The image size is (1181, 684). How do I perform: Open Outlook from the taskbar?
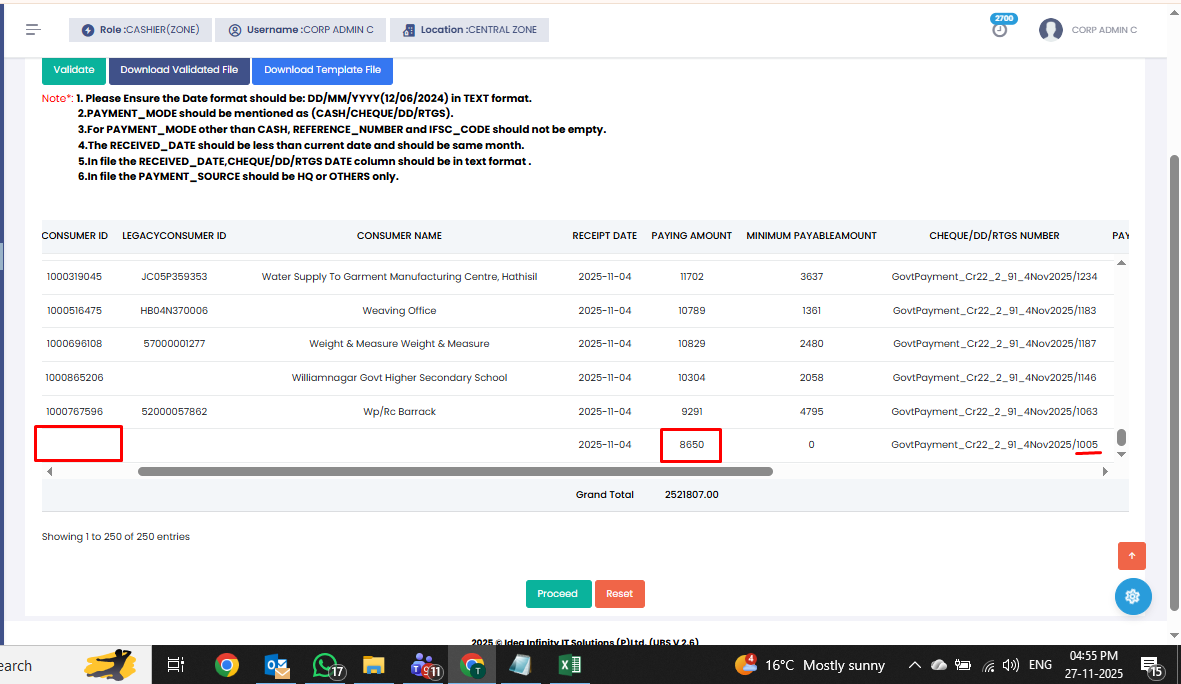point(277,665)
